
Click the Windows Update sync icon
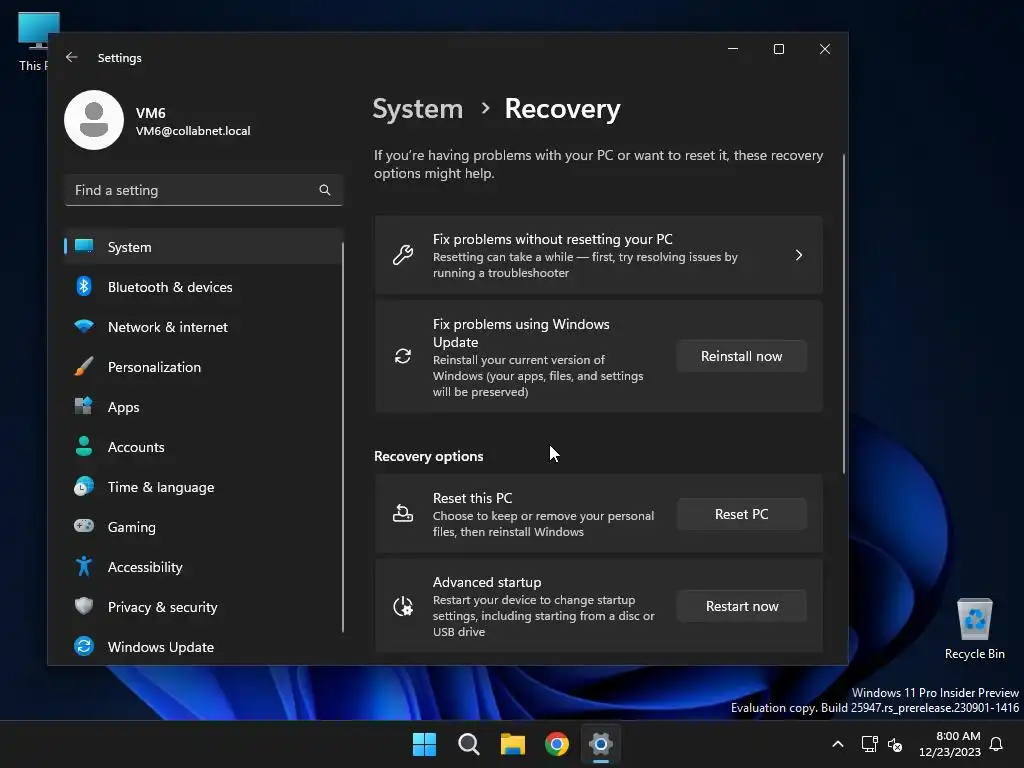(x=84, y=646)
